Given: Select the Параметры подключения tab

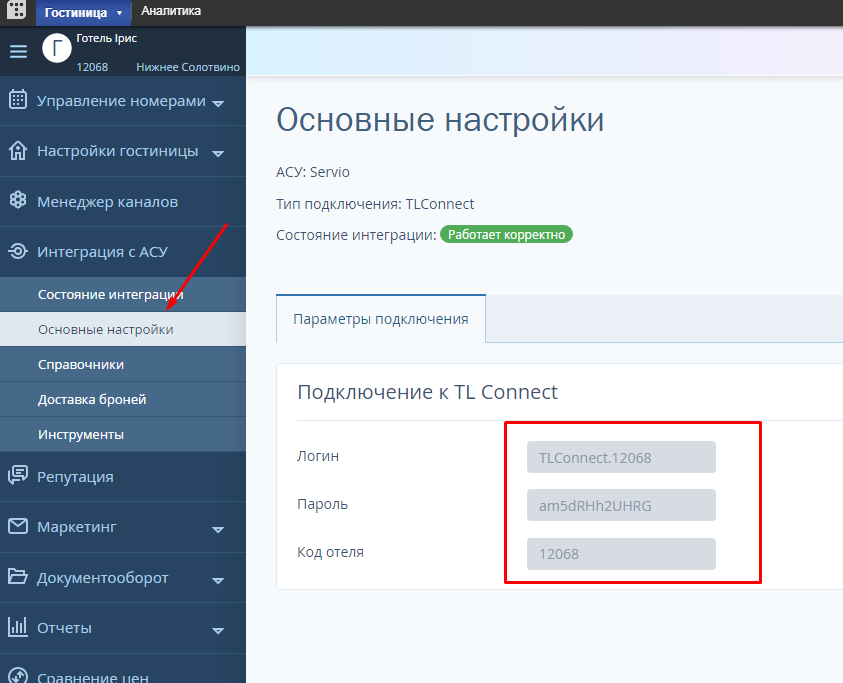Looking at the screenshot, I should [x=380, y=319].
